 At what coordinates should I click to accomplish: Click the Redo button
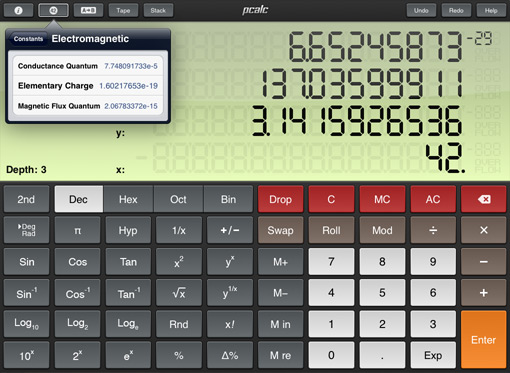coord(456,10)
